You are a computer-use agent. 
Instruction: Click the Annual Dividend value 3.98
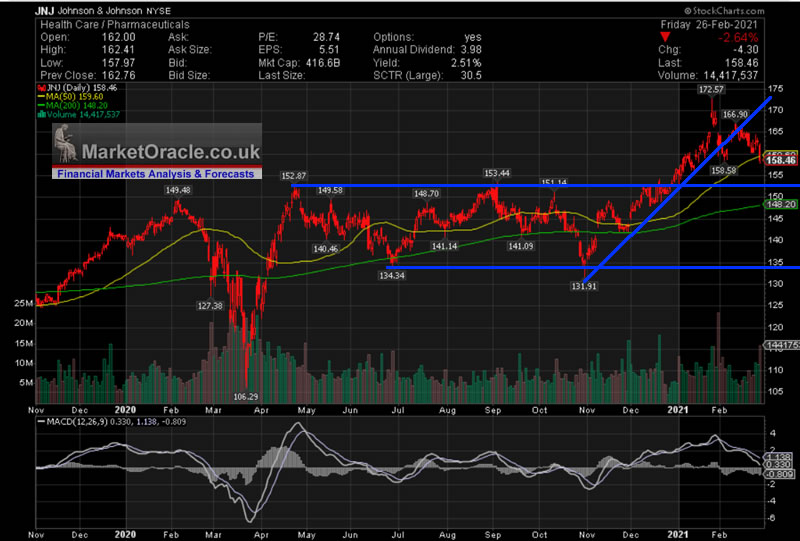(470, 50)
